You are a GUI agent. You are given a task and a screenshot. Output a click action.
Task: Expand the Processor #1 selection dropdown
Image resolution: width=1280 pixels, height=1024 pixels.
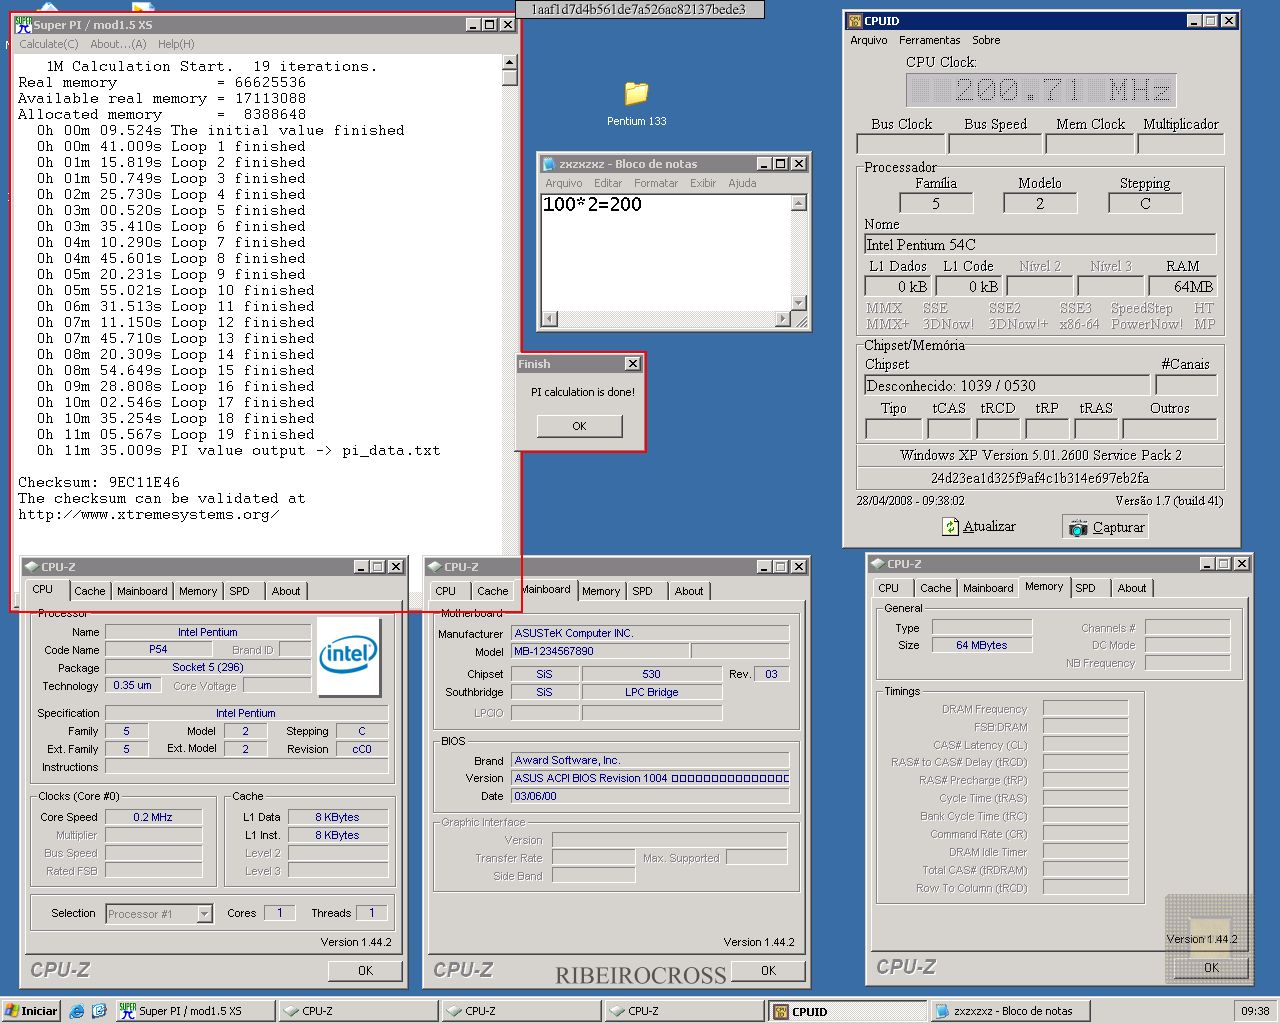[x=205, y=914]
